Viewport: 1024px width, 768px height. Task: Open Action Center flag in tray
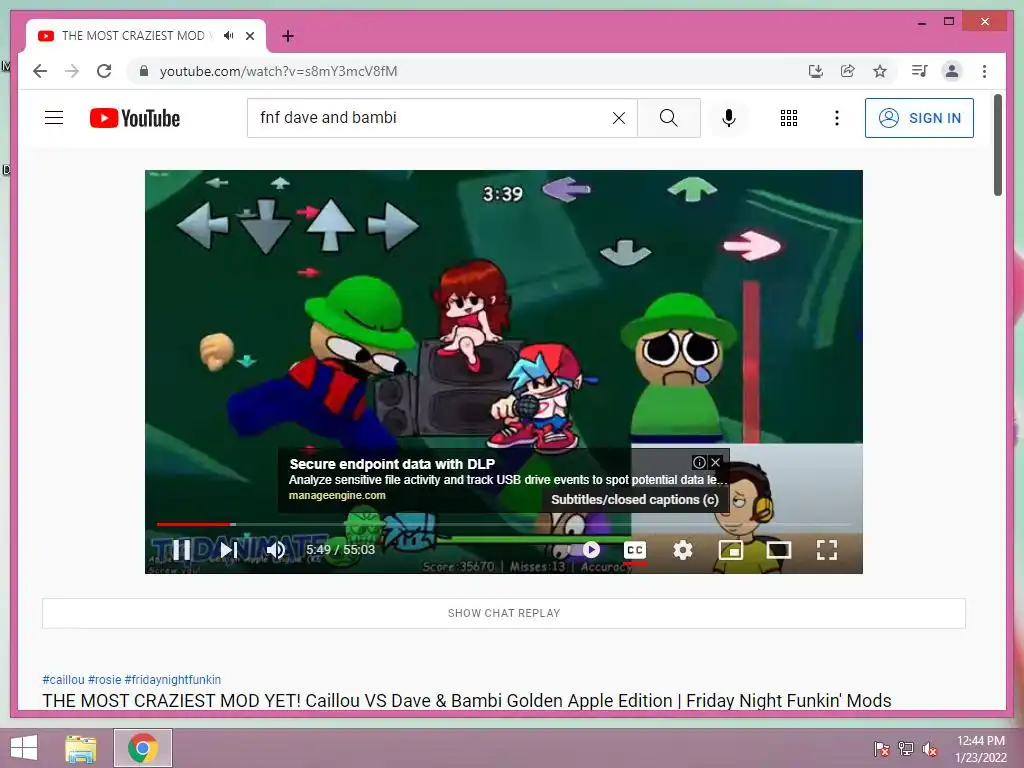coord(882,749)
